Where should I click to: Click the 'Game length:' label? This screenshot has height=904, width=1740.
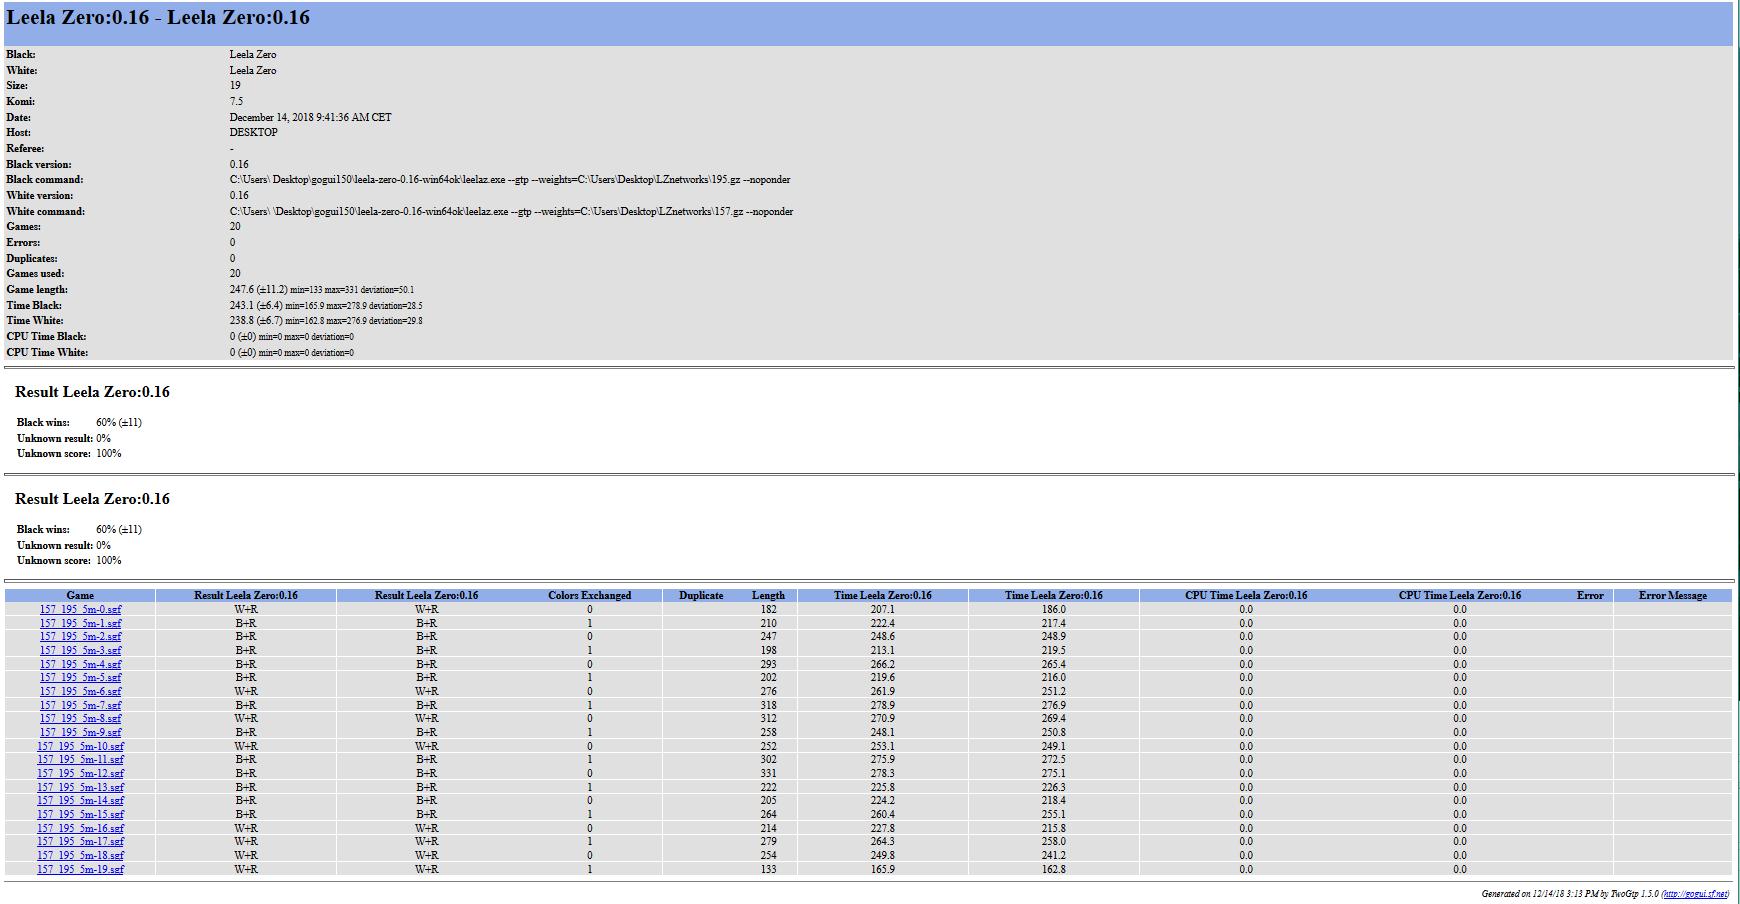pyautogui.click(x=37, y=289)
